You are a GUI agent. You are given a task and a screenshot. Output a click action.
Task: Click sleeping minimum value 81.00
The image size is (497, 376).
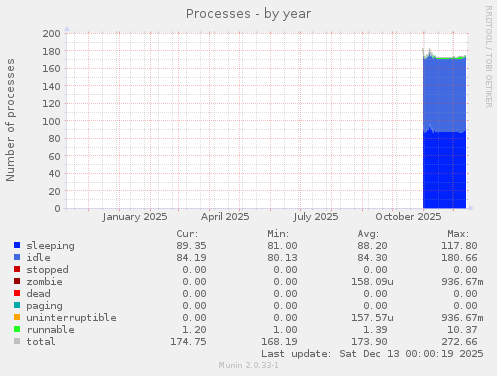coord(282,246)
